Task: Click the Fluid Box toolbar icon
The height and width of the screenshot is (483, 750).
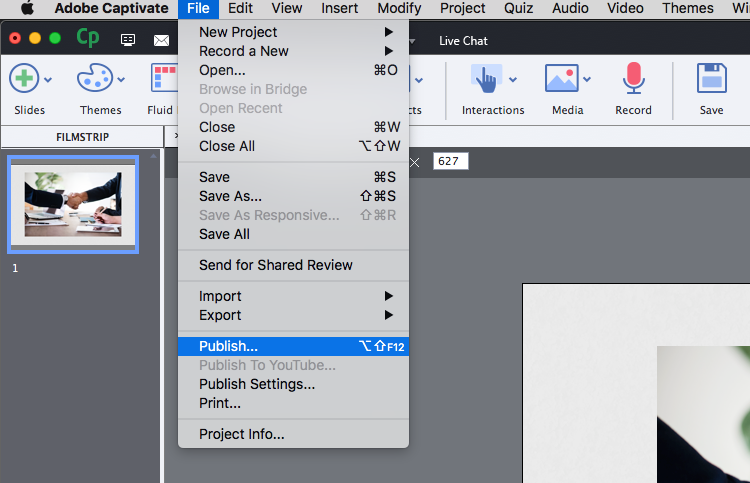Action: [164, 78]
